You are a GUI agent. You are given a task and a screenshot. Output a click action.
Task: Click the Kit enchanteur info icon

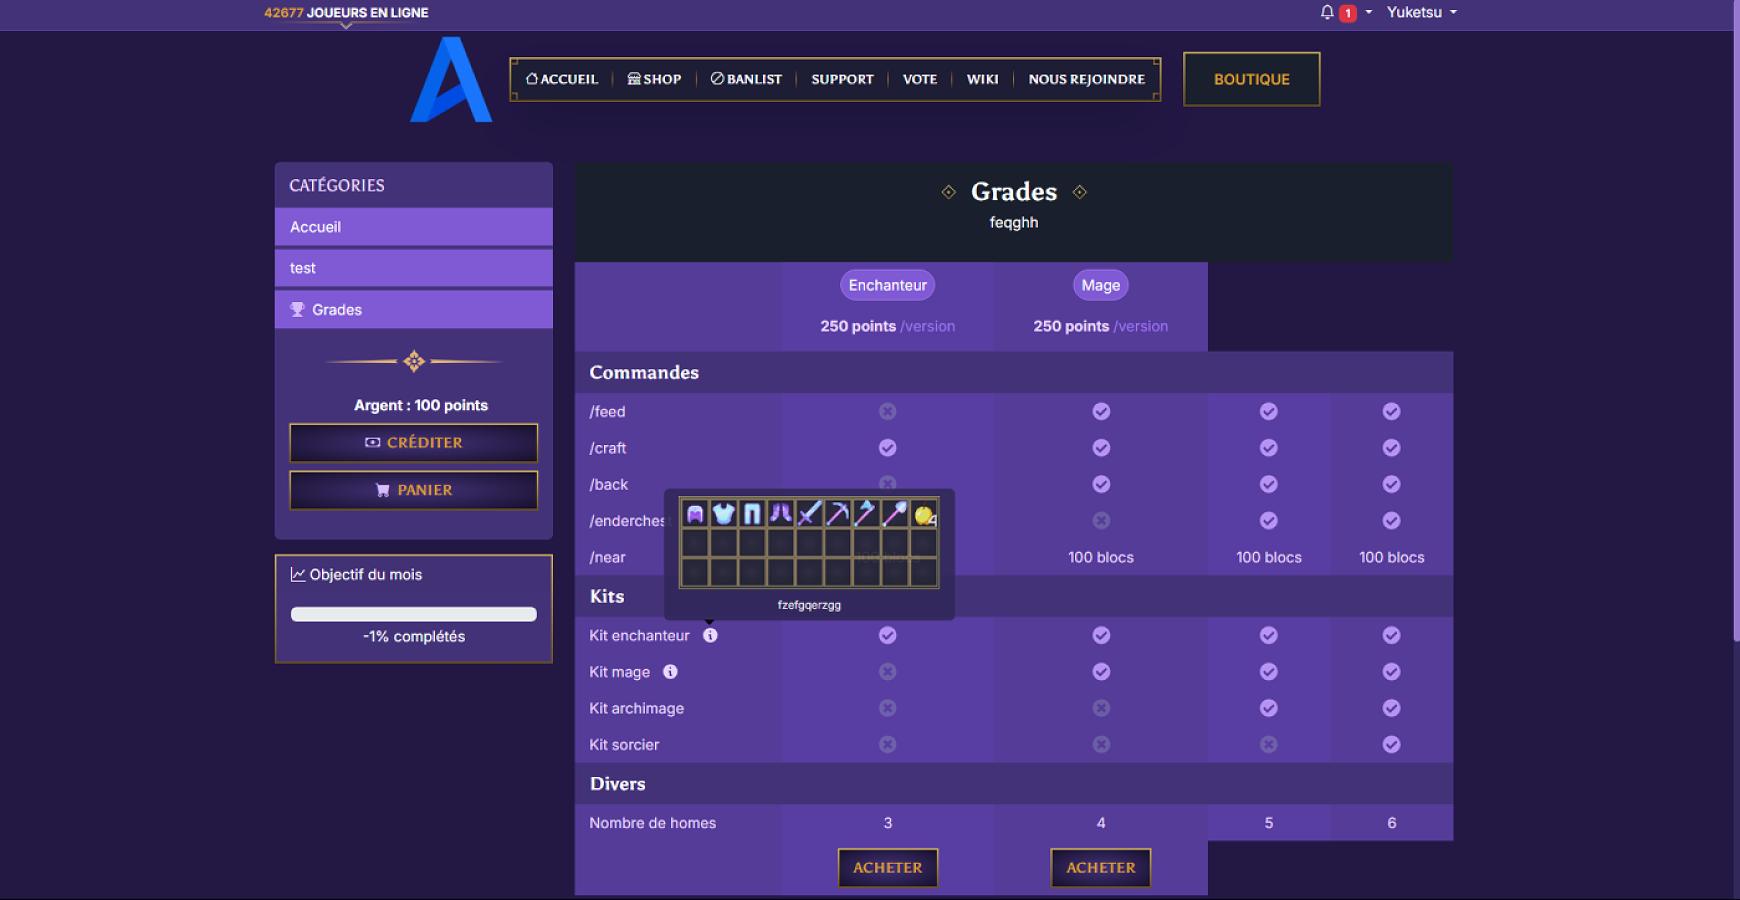click(710, 635)
